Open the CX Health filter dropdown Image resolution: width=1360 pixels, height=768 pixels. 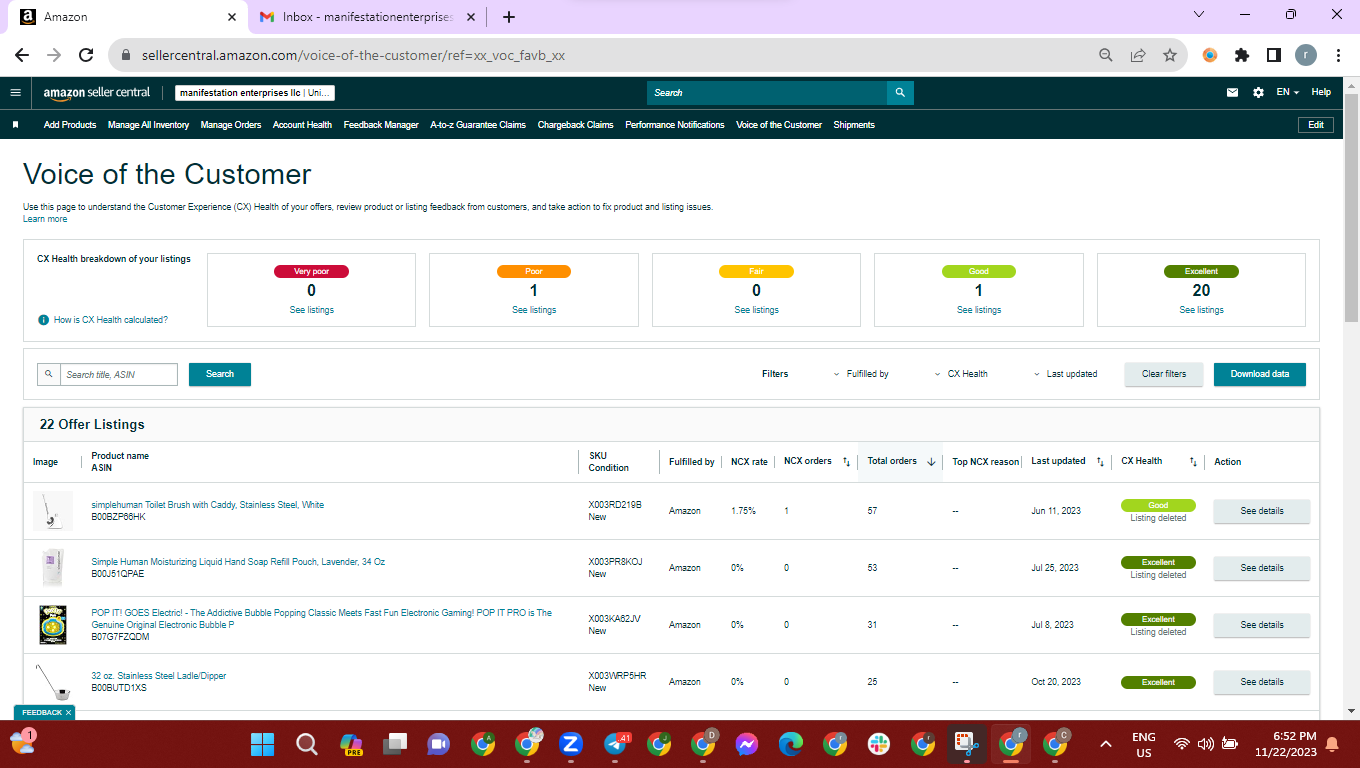[961, 374]
